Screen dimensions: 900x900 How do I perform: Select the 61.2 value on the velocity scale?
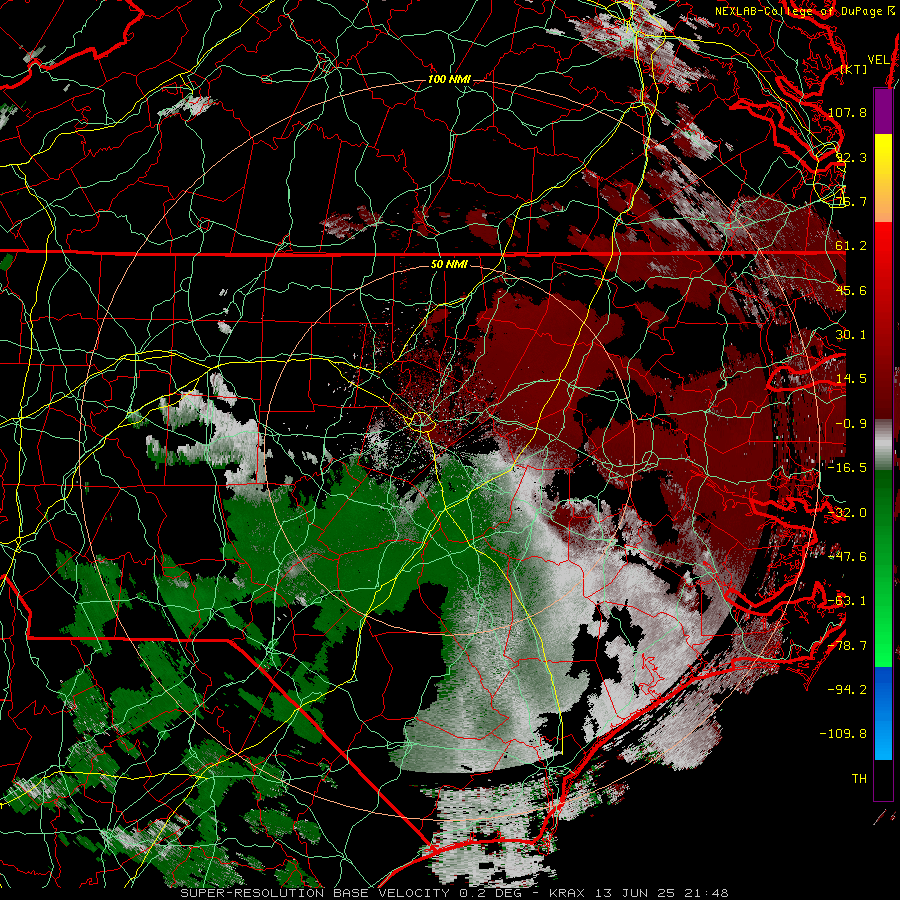[x=851, y=246]
